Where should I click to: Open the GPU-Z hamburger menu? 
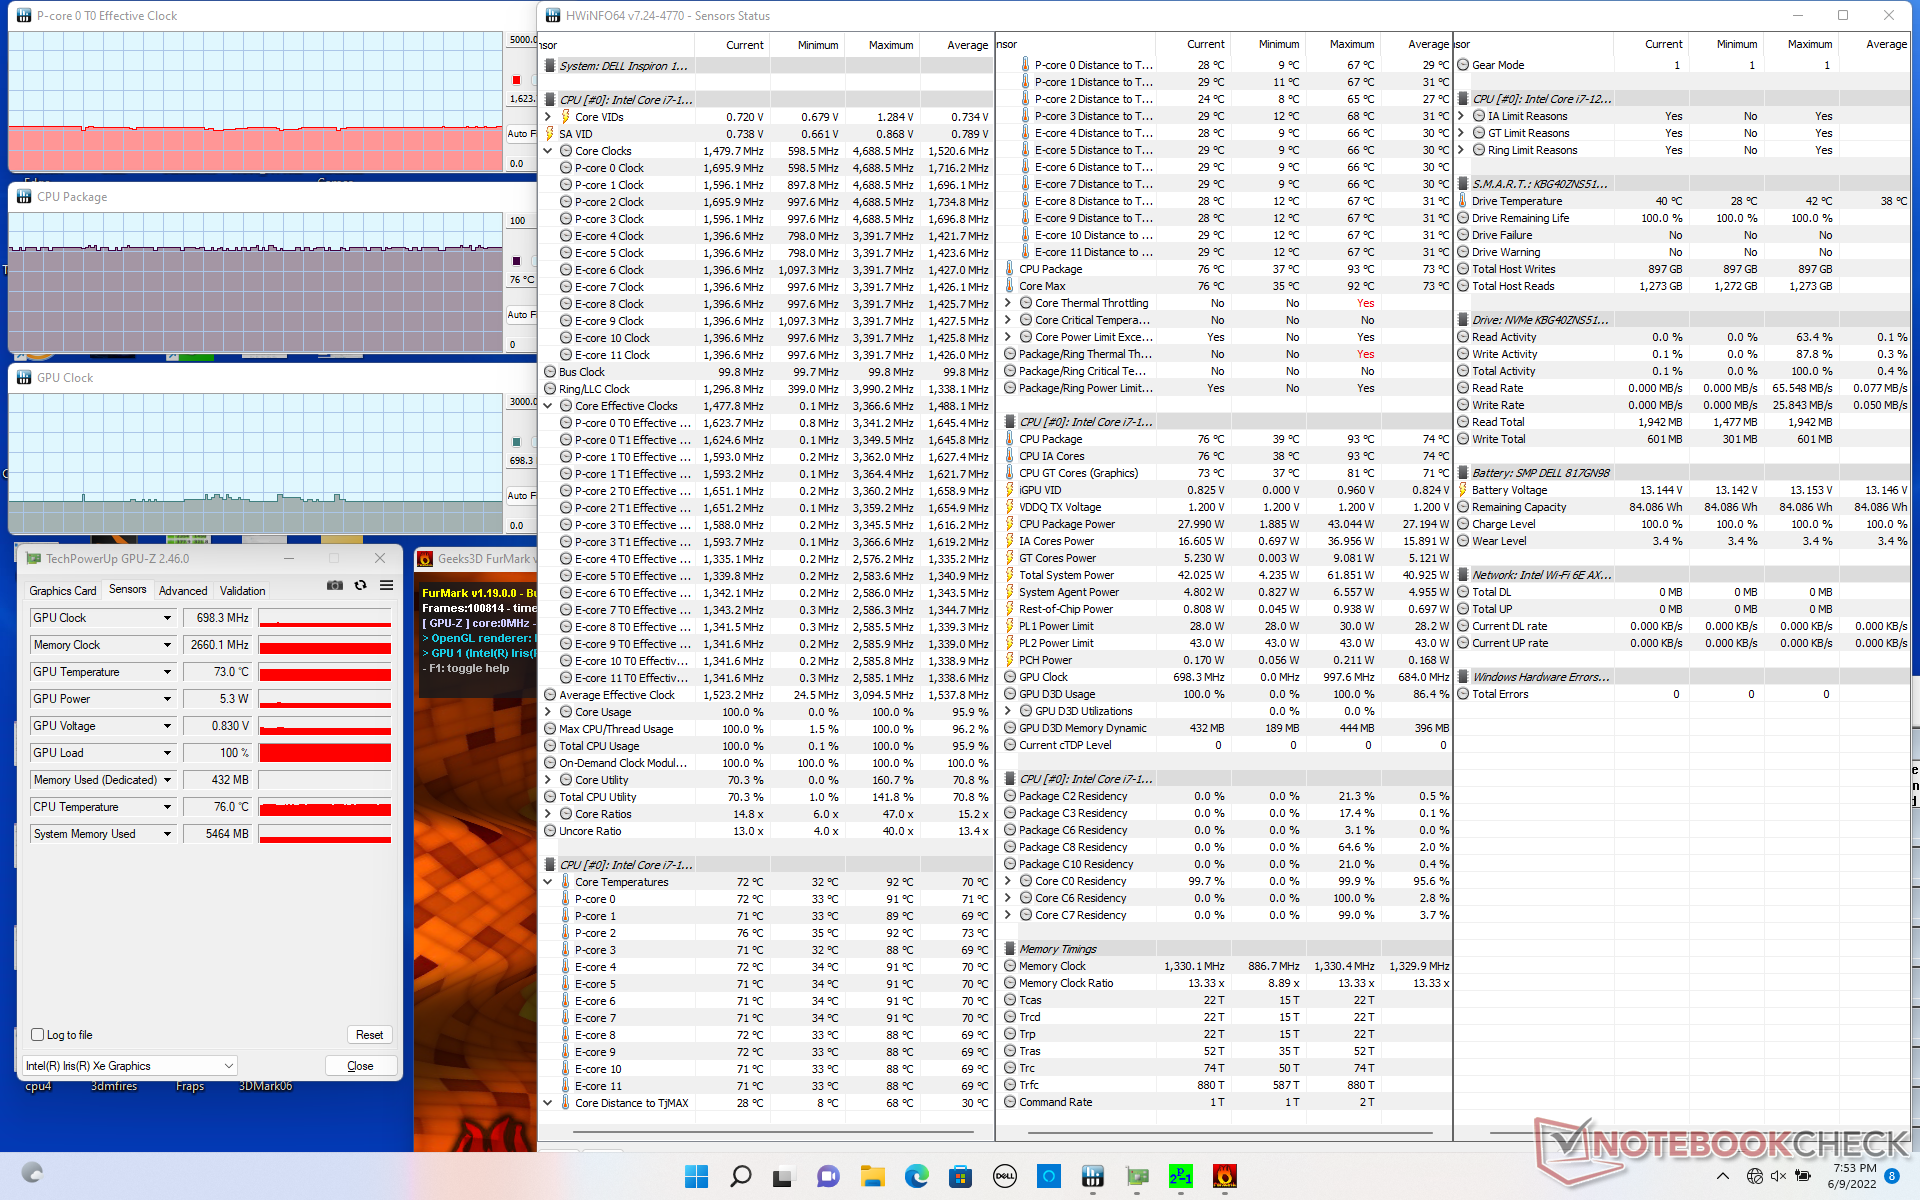pos(386,586)
